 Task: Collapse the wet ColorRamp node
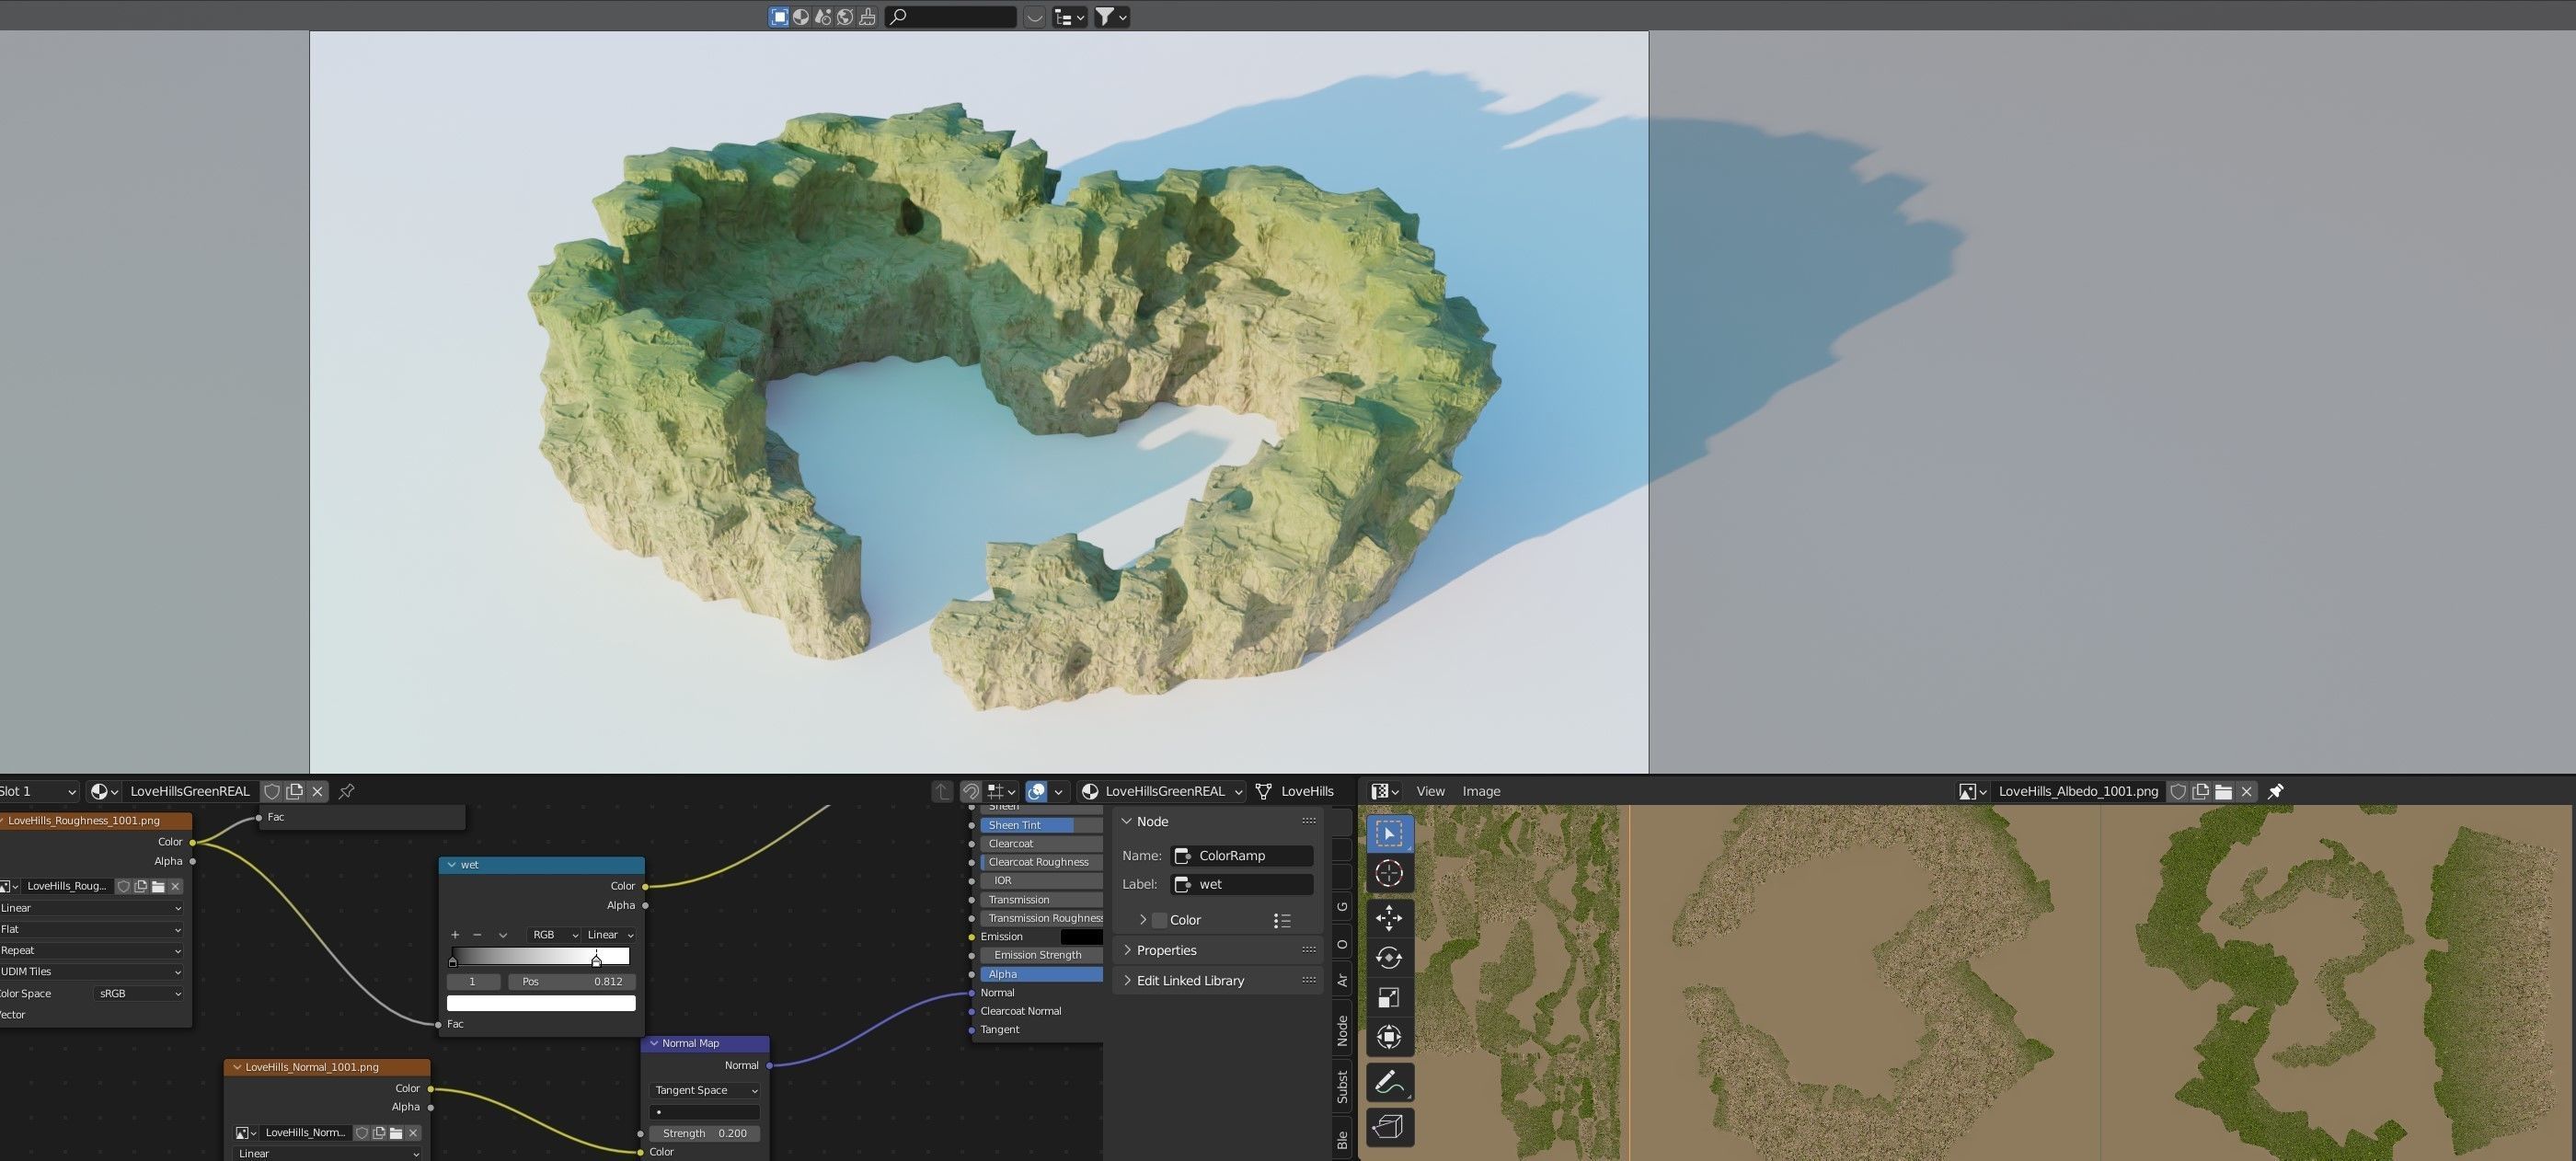[x=452, y=865]
